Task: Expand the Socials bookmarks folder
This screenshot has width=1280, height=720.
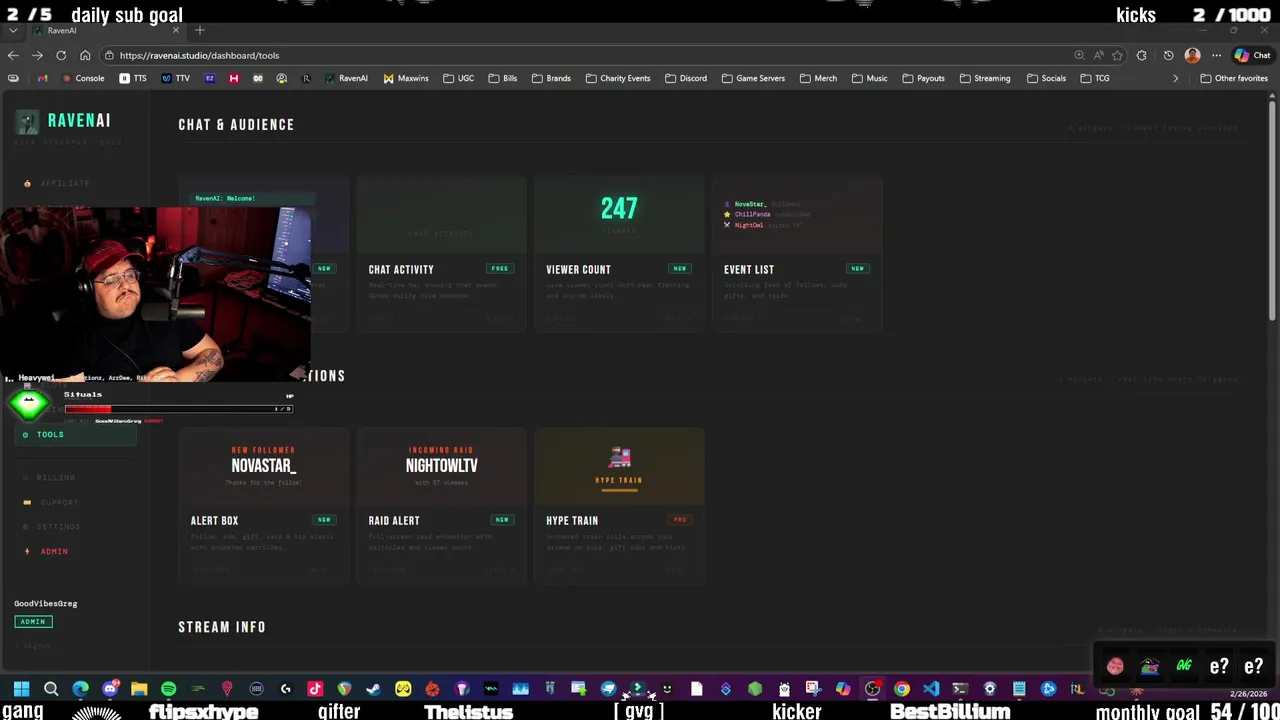Action: [1046, 78]
